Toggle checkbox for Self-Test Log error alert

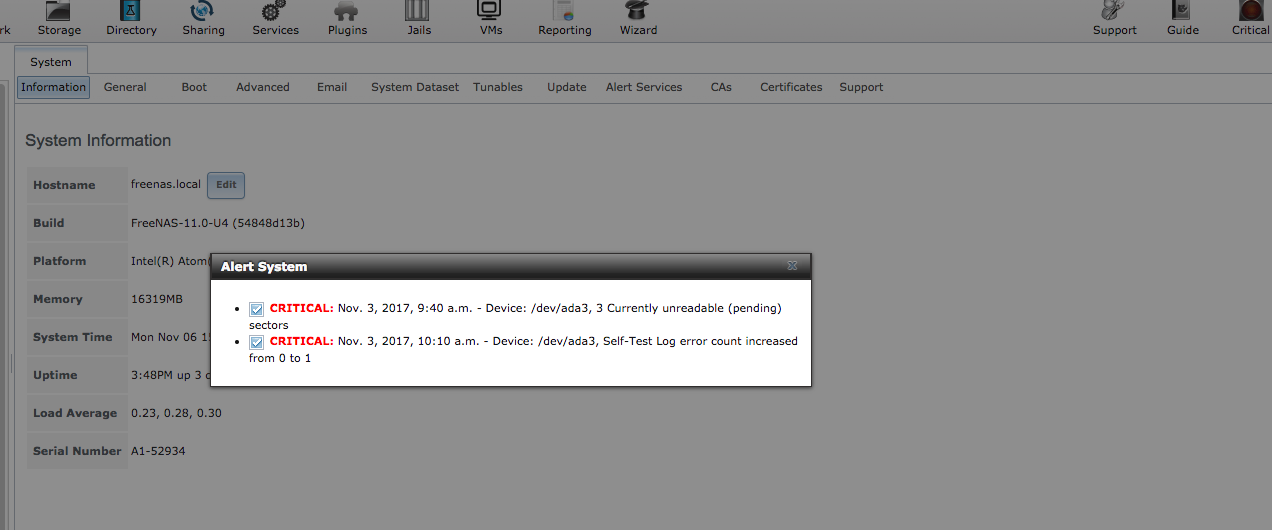(257, 342)
